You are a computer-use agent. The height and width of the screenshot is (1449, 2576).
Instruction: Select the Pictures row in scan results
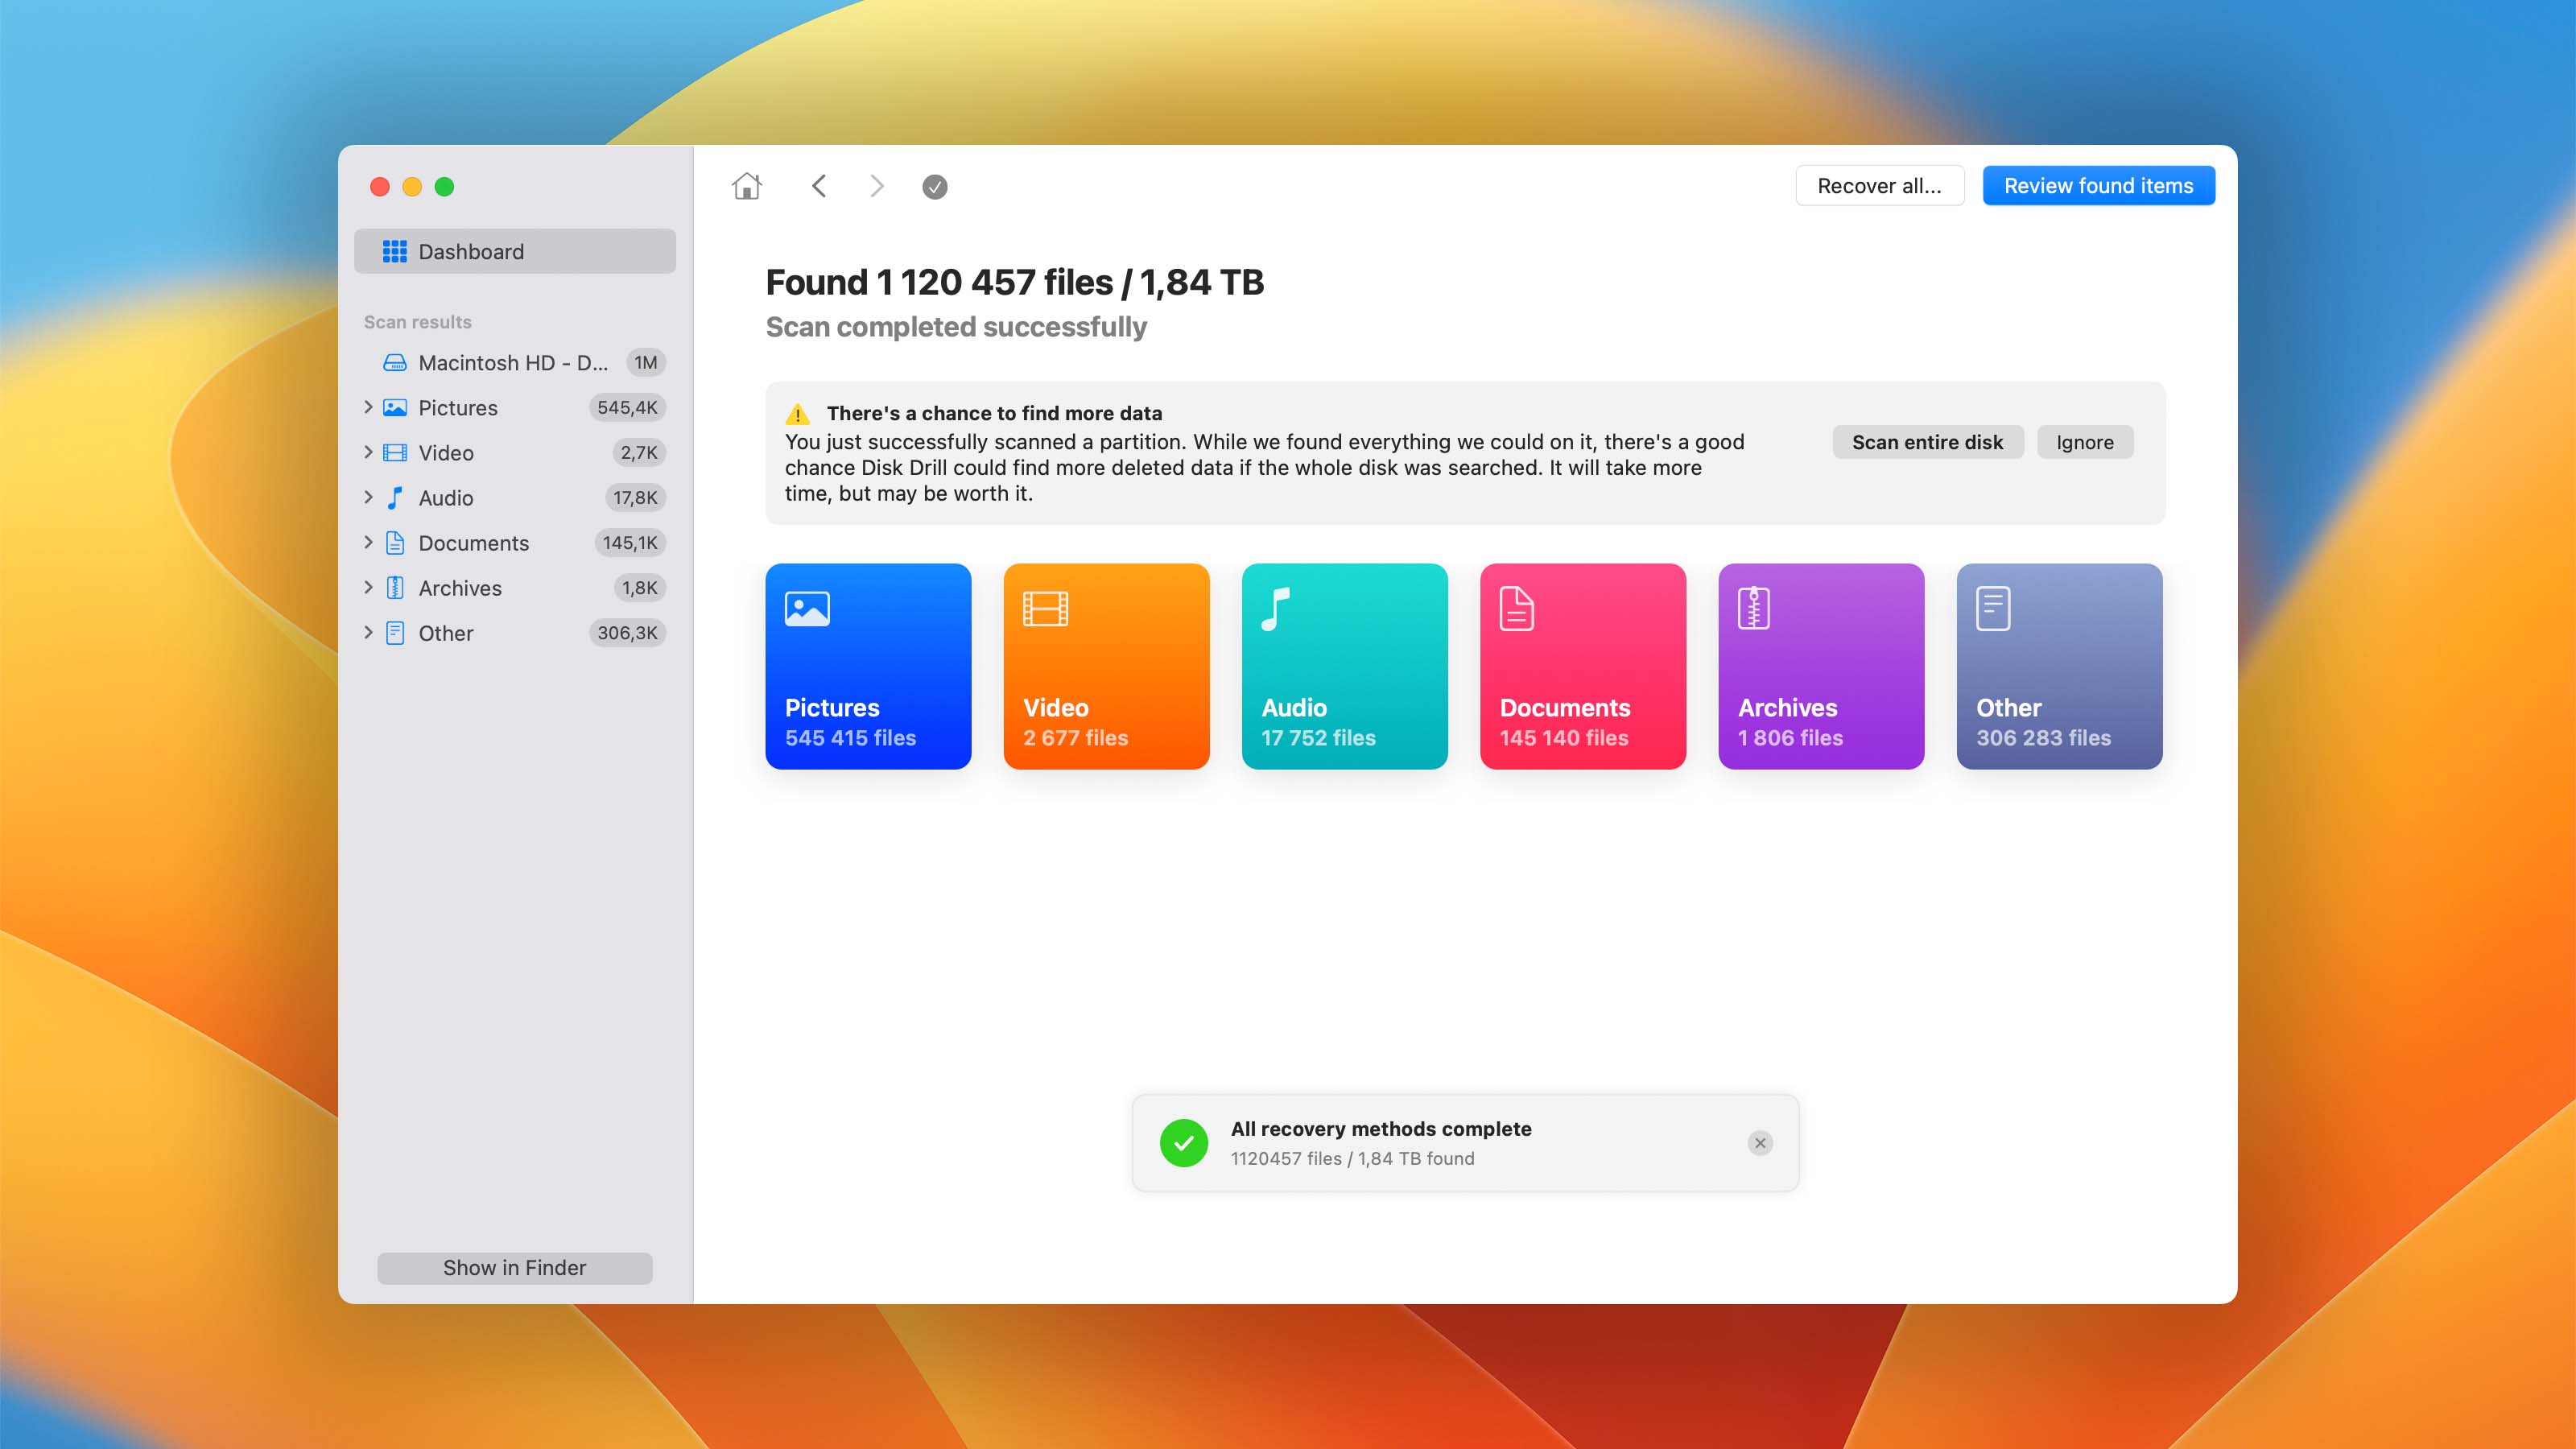click(x=514, y=407)
